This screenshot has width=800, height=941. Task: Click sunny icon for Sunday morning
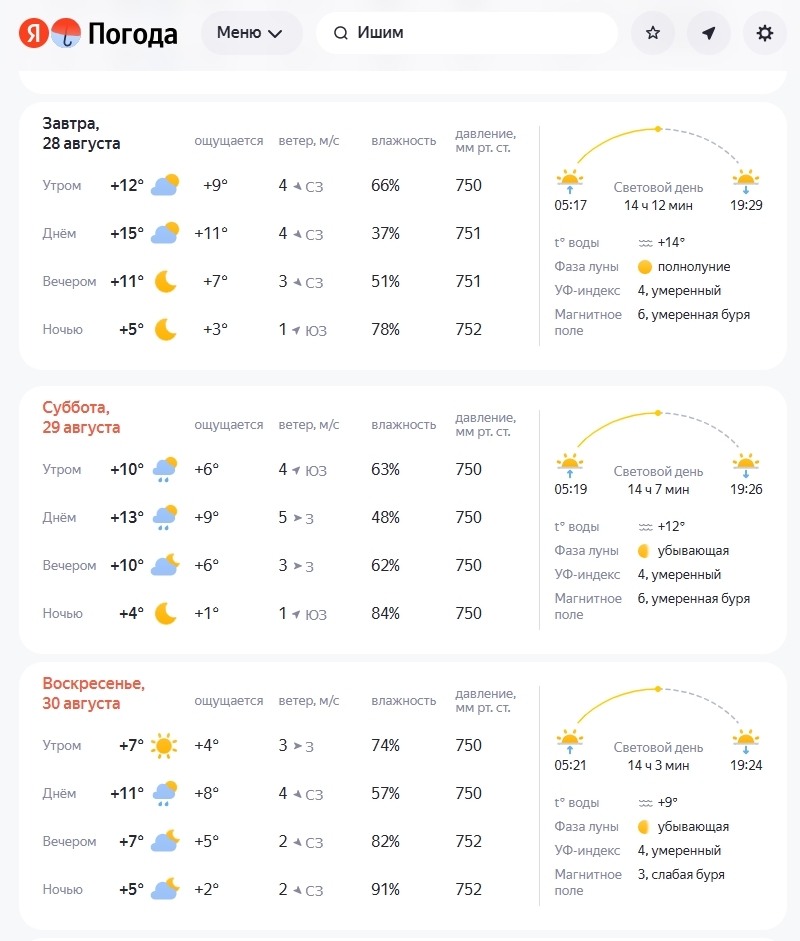click(x=164, y=745)
